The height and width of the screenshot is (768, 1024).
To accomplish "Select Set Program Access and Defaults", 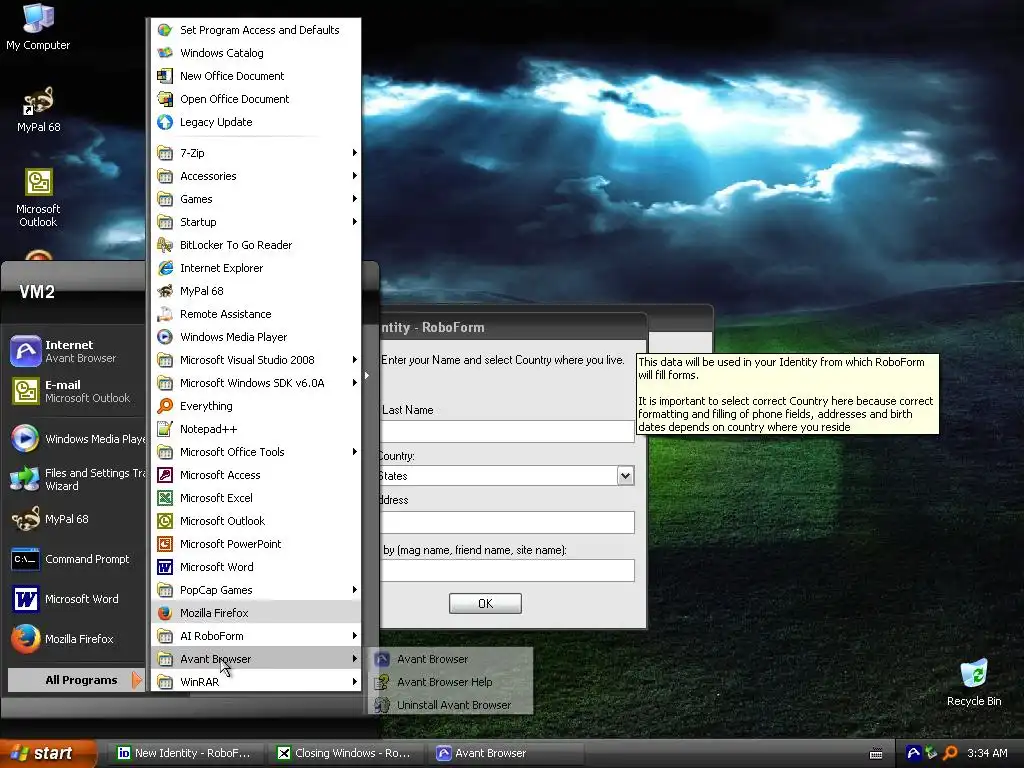I will click(256, 30).
